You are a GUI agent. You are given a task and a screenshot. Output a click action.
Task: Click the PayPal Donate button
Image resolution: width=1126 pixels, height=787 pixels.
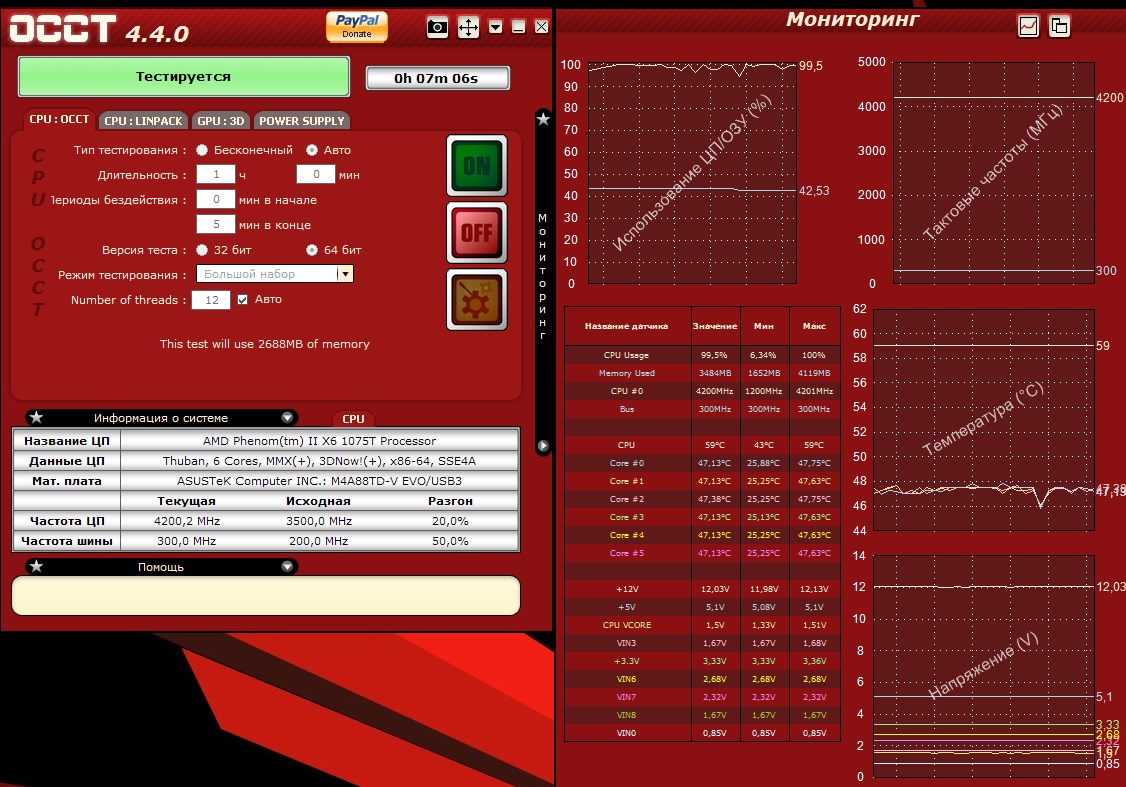click(x=357, y=27)
